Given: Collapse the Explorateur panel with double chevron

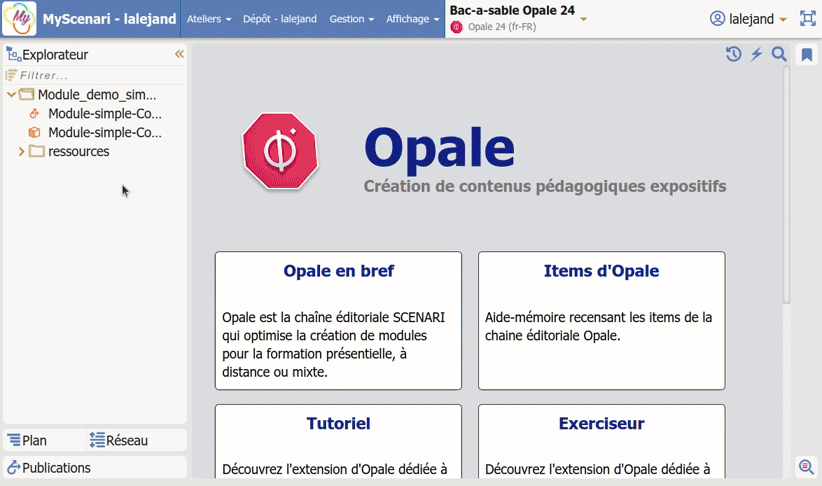Looking at the screenshot, I should (x=179, y=54).
